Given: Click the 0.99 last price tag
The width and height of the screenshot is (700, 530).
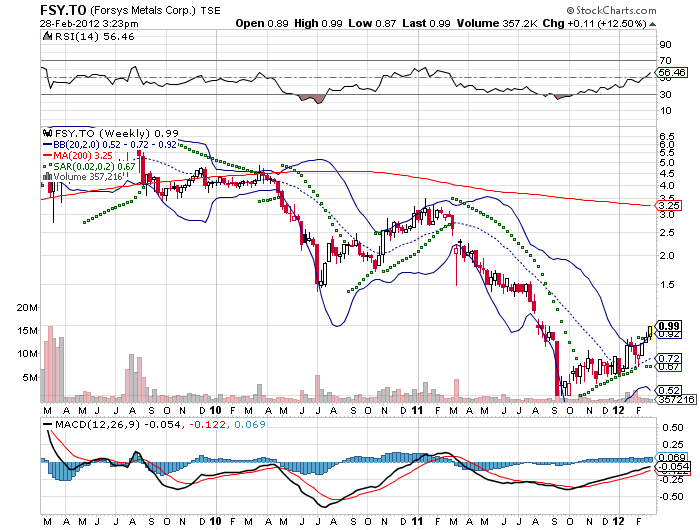Looking at the screenshot, I should click(668, 326).
